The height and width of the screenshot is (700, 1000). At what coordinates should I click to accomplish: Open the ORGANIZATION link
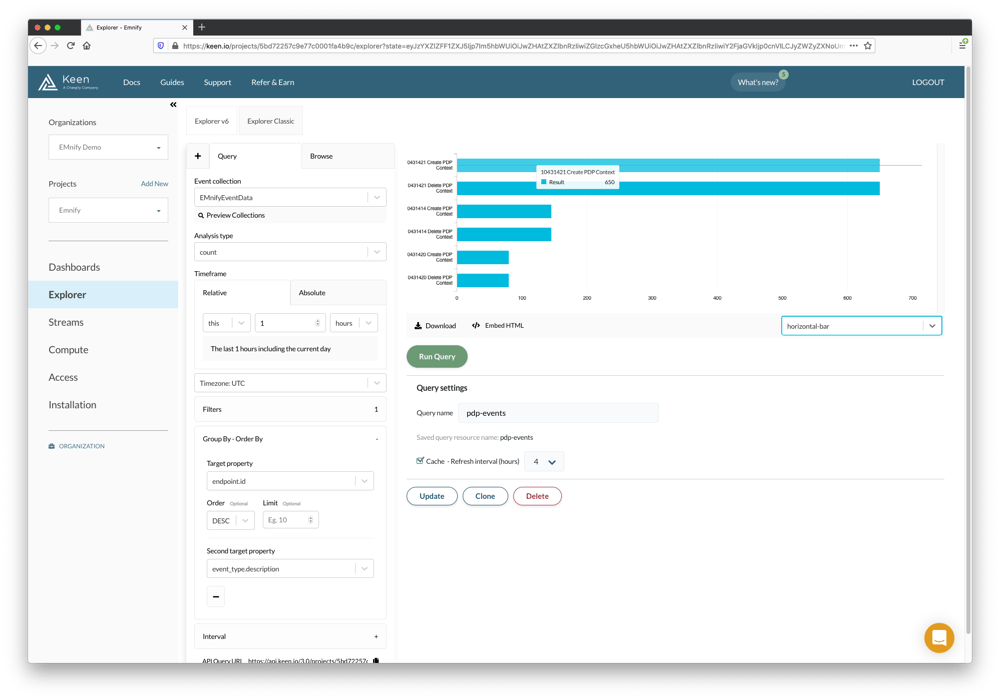click(77, 446)
